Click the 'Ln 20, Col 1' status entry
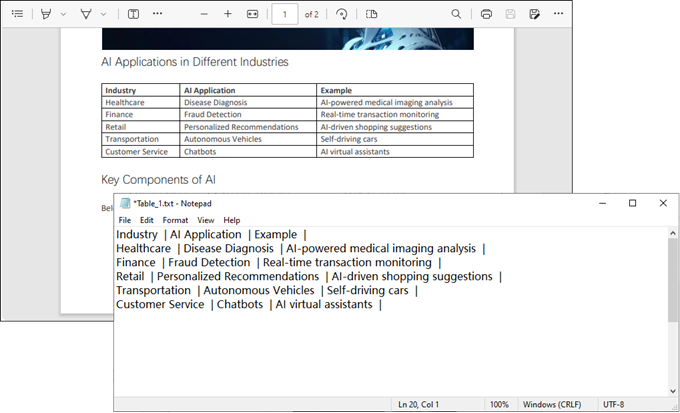 [418, 404]
